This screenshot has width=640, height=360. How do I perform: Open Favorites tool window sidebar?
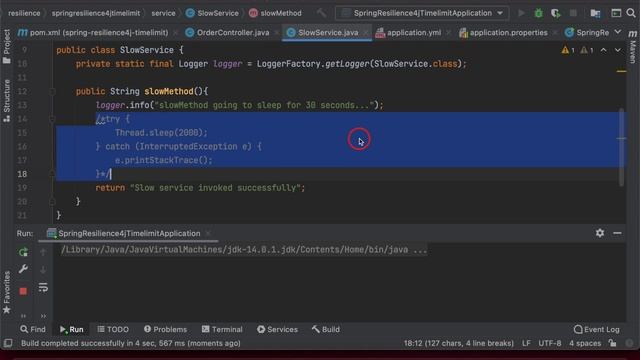(x=7, y=292)
